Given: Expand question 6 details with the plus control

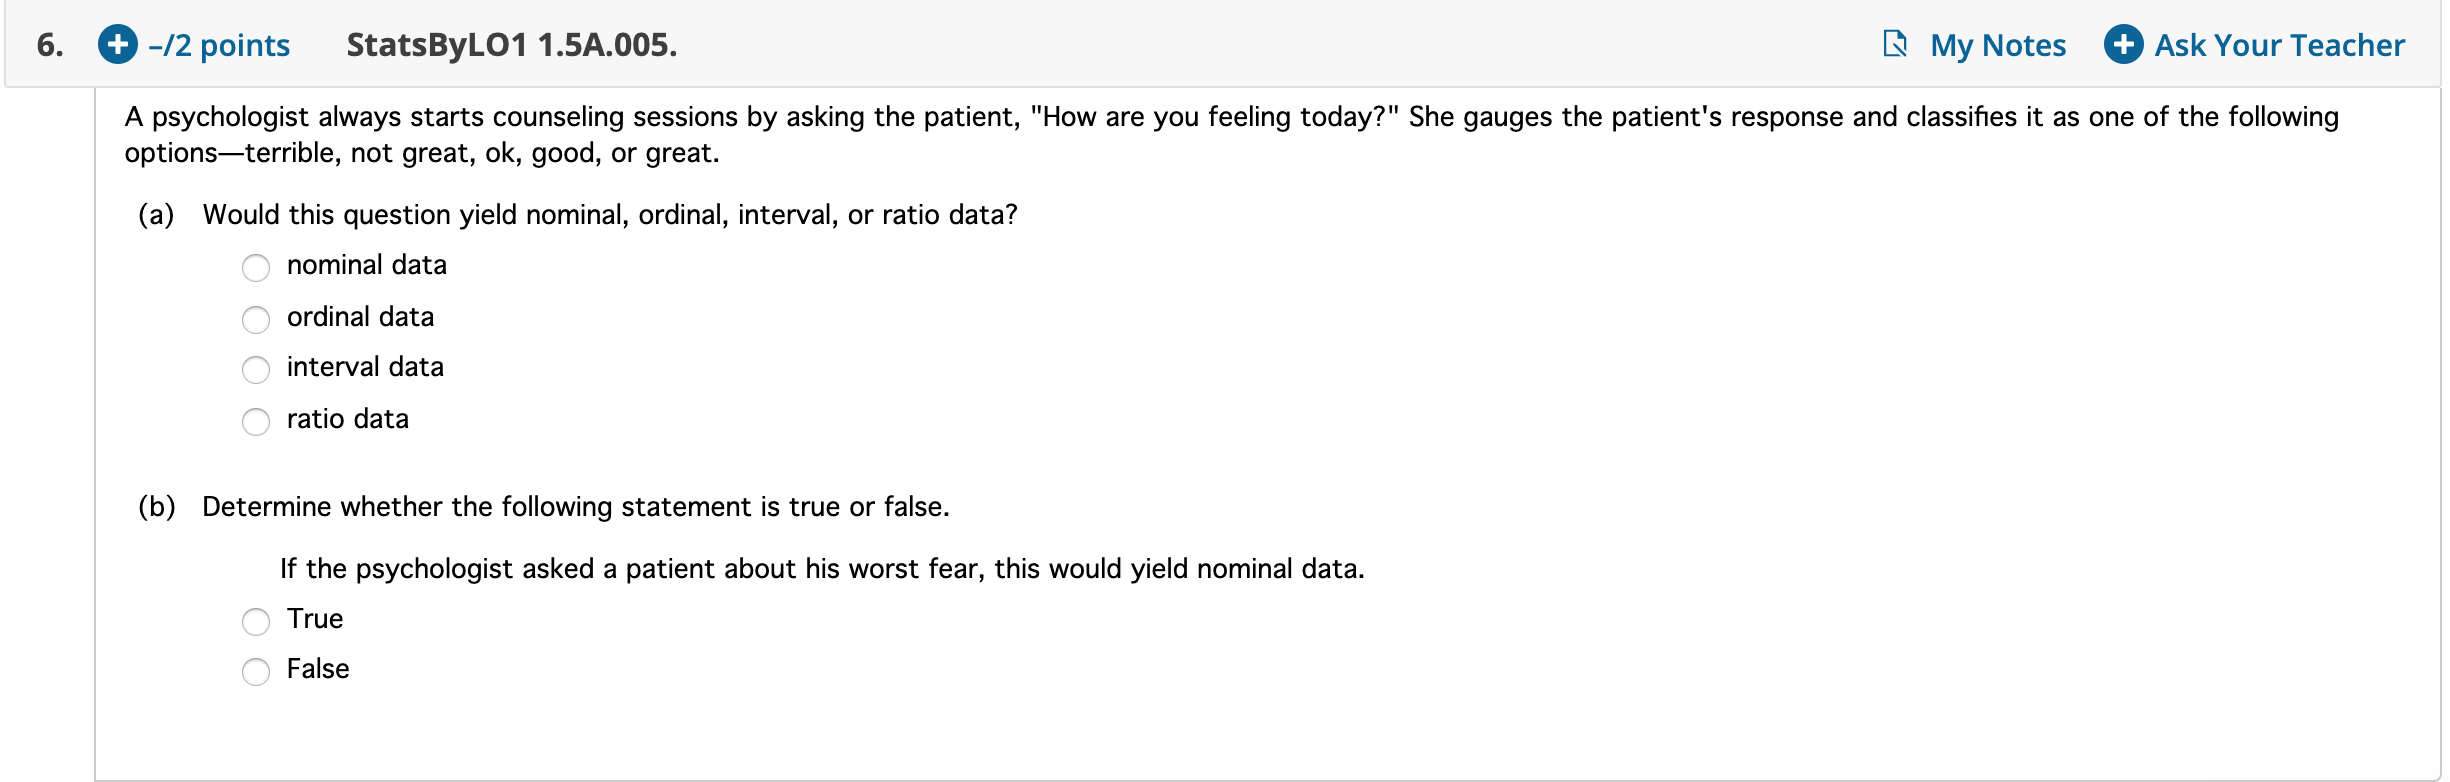Looking at the screenshot, I should click(117, 44).
